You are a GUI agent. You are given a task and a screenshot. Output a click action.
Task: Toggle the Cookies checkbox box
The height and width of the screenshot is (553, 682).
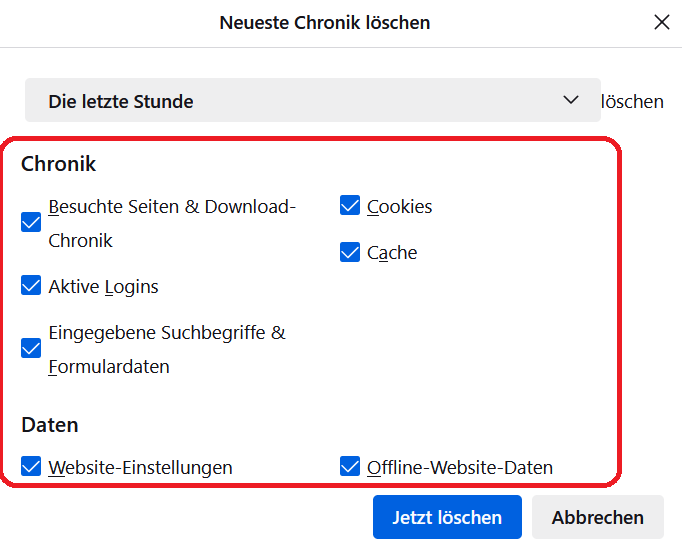pyautogui.click(x=350, y=206)
